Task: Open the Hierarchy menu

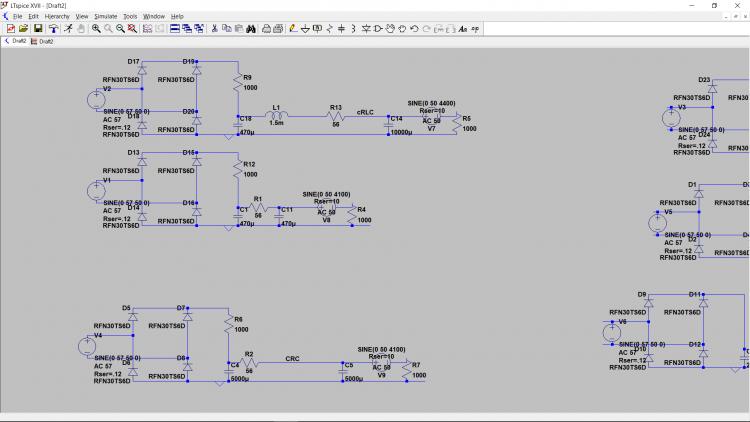Action: pos(57,17)
